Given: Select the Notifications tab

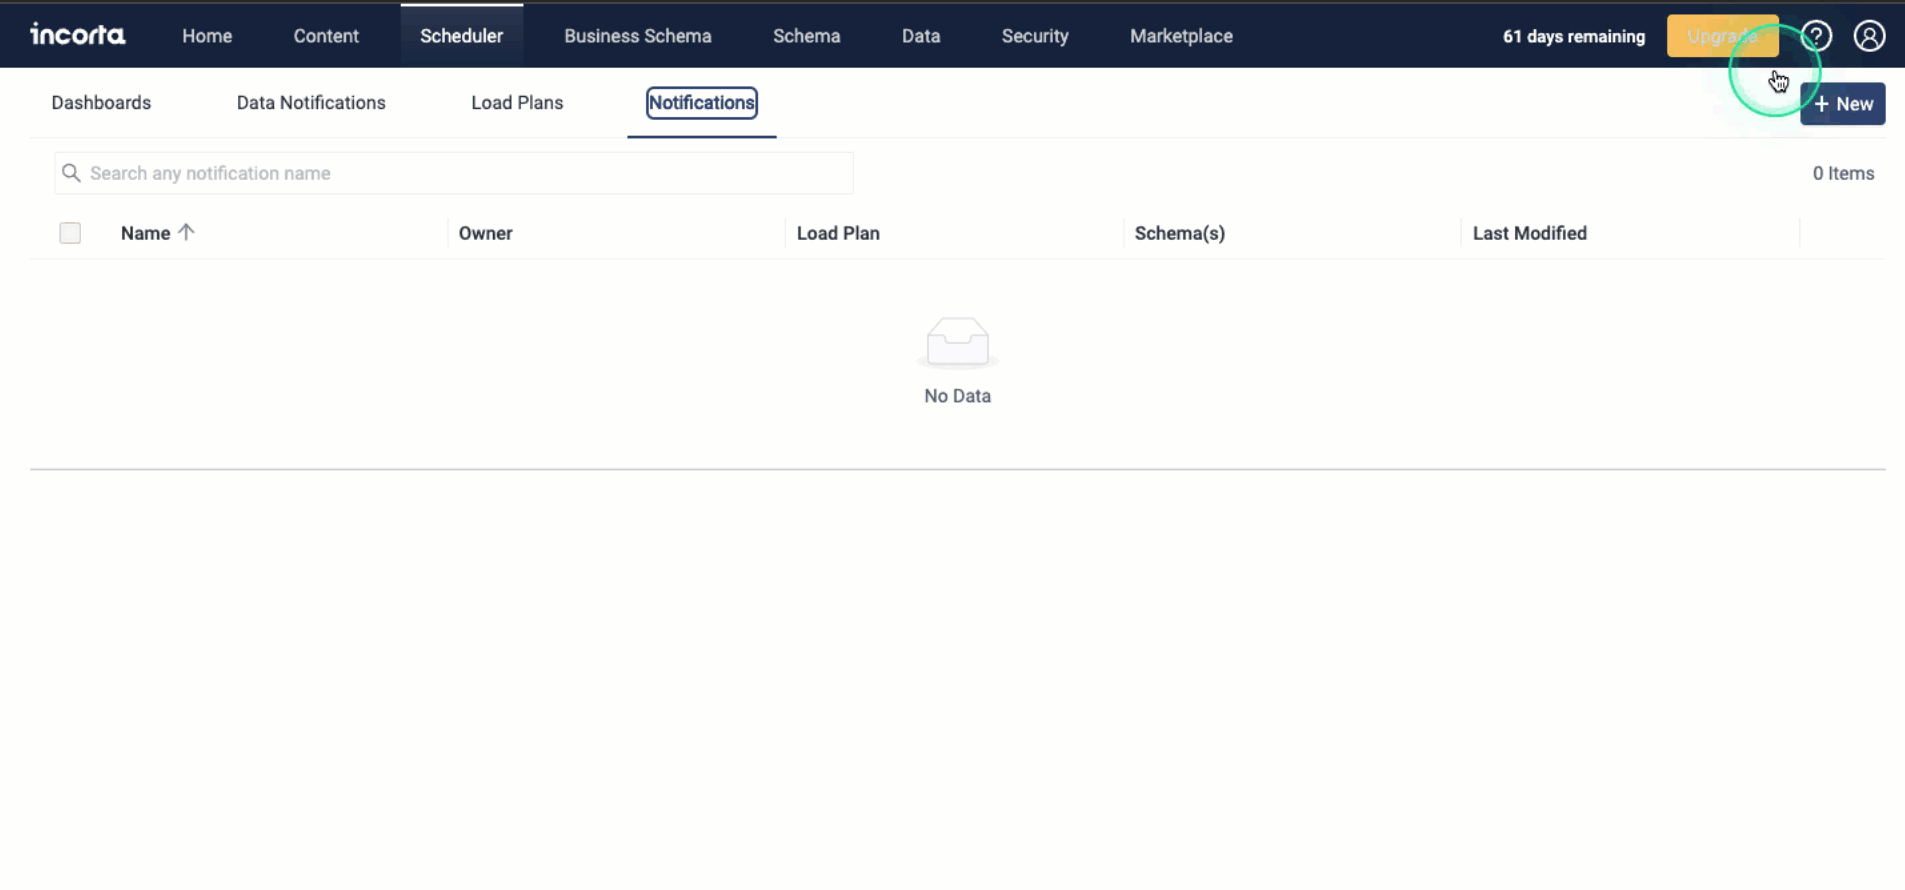Looking at the screenshot, I should tap(701, 103).
